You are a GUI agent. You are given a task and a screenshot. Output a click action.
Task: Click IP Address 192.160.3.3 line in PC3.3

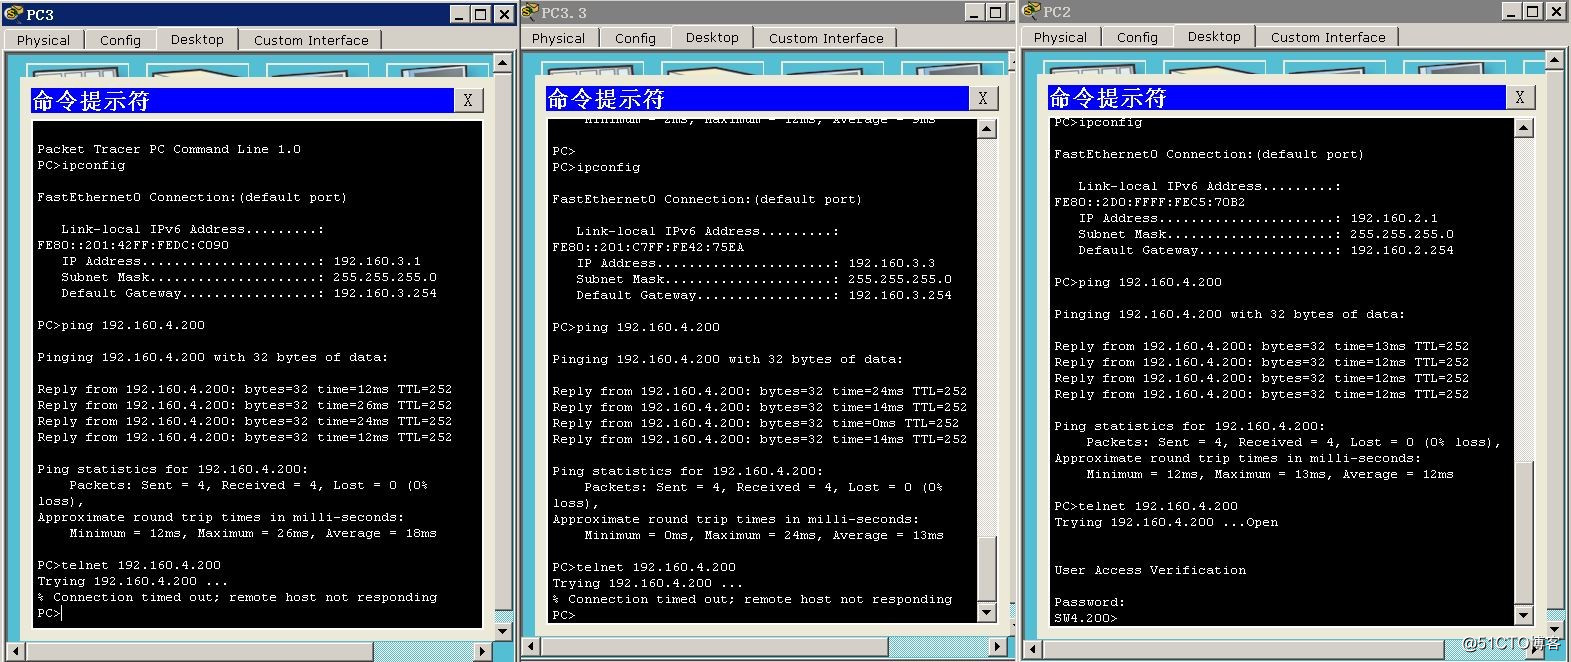click(x=756, y=263)
